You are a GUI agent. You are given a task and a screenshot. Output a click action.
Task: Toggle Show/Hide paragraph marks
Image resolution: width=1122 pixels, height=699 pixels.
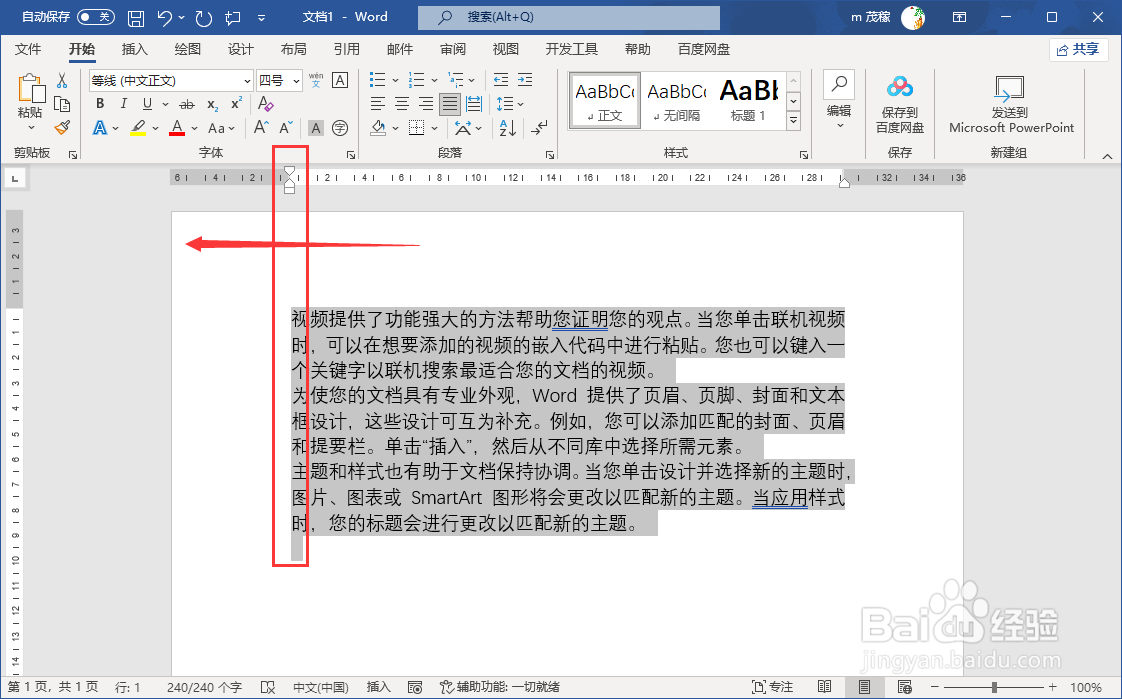[x=539, y=128]
